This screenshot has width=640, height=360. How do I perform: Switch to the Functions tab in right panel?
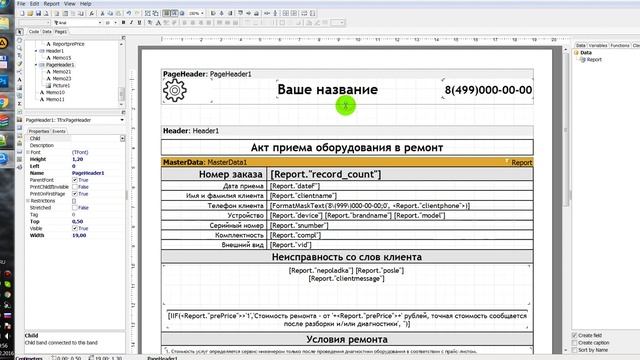coord(620,45)
